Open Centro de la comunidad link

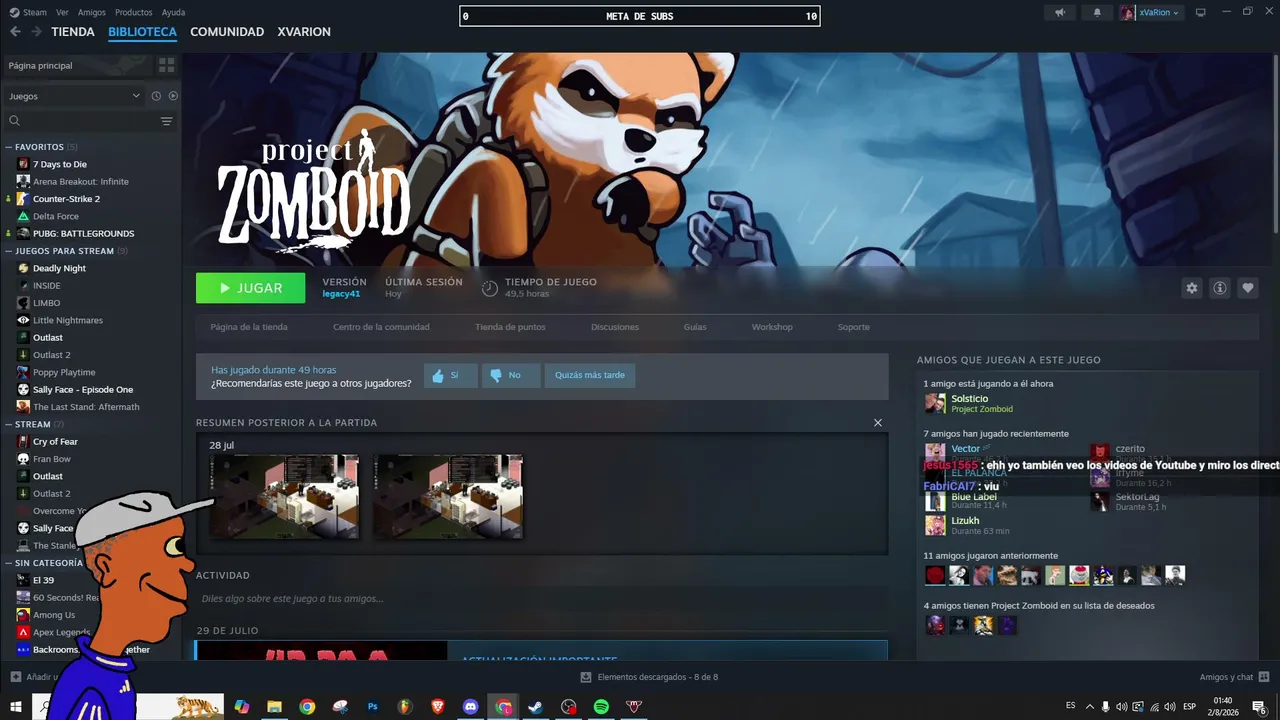381,327
